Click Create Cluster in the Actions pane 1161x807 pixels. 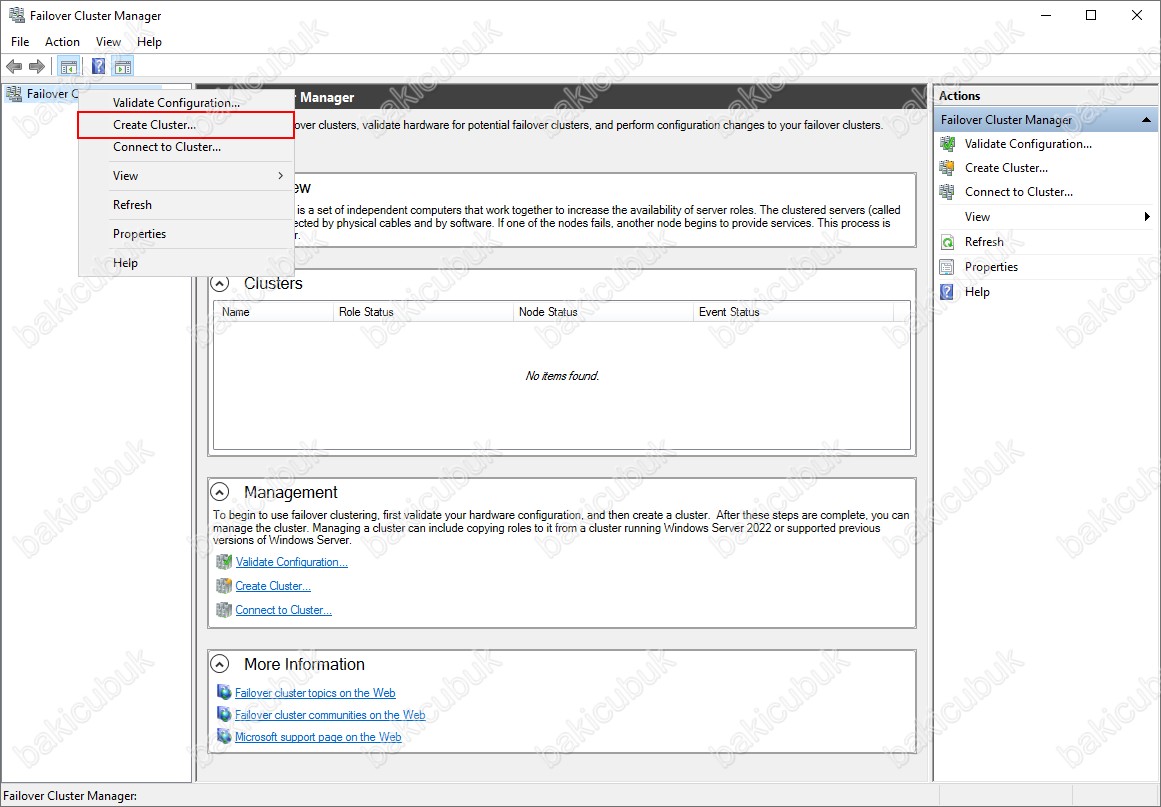click(x=1006, y=168)
